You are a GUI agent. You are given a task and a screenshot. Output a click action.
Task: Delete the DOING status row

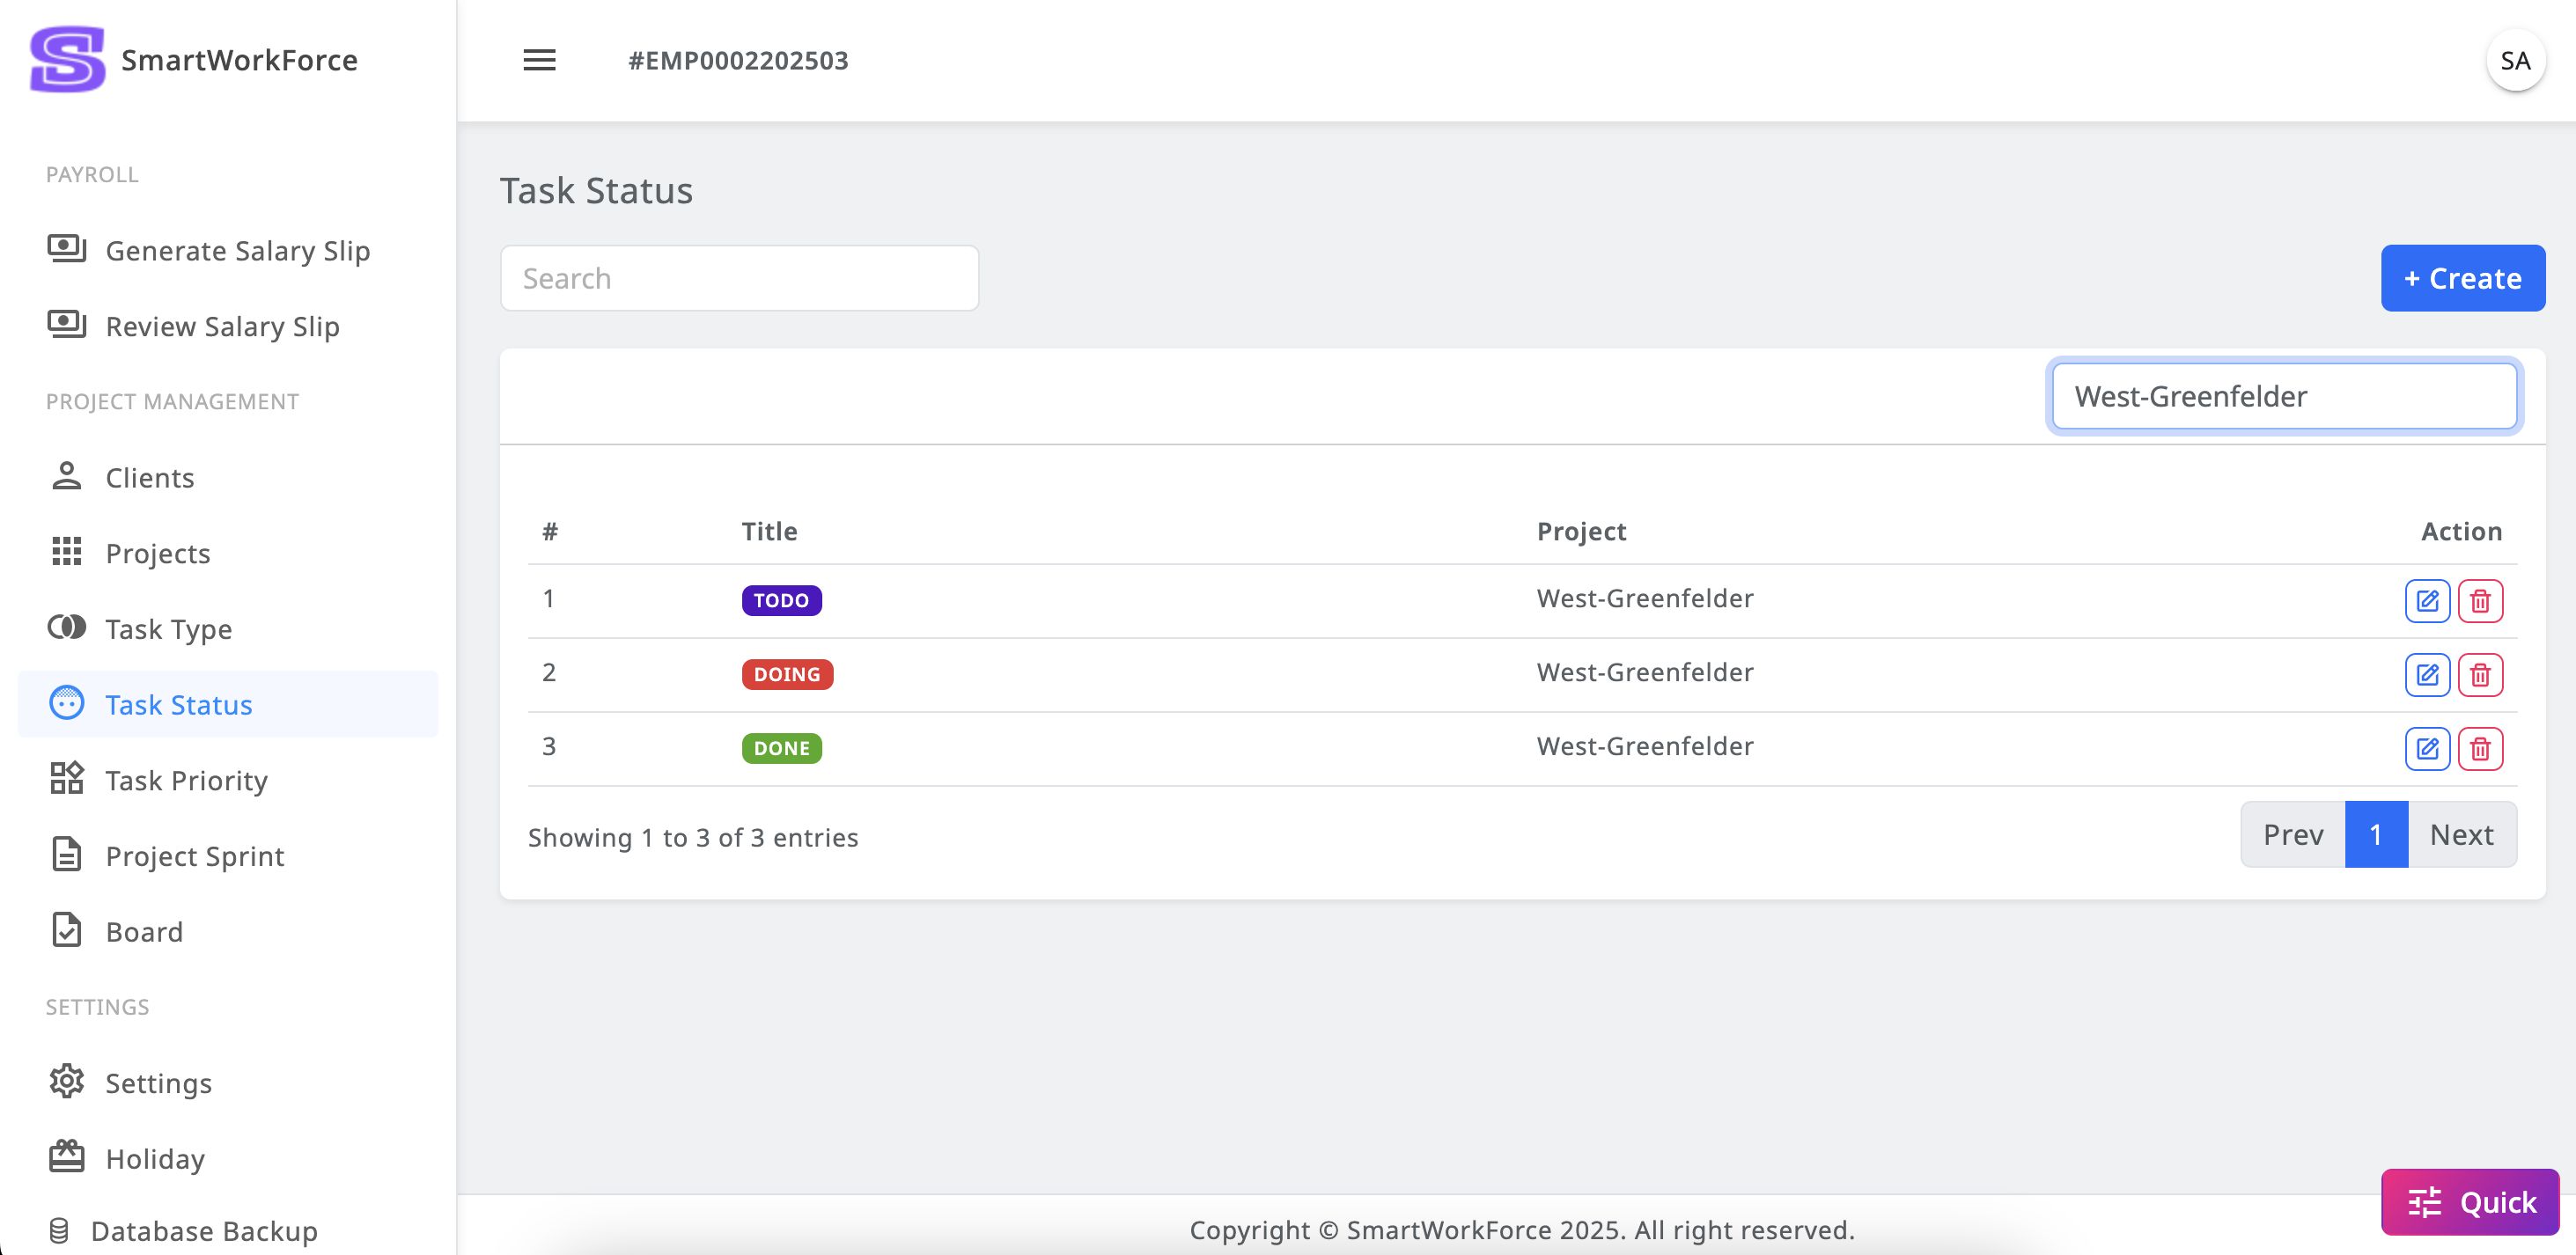[x=2479, y=675]
